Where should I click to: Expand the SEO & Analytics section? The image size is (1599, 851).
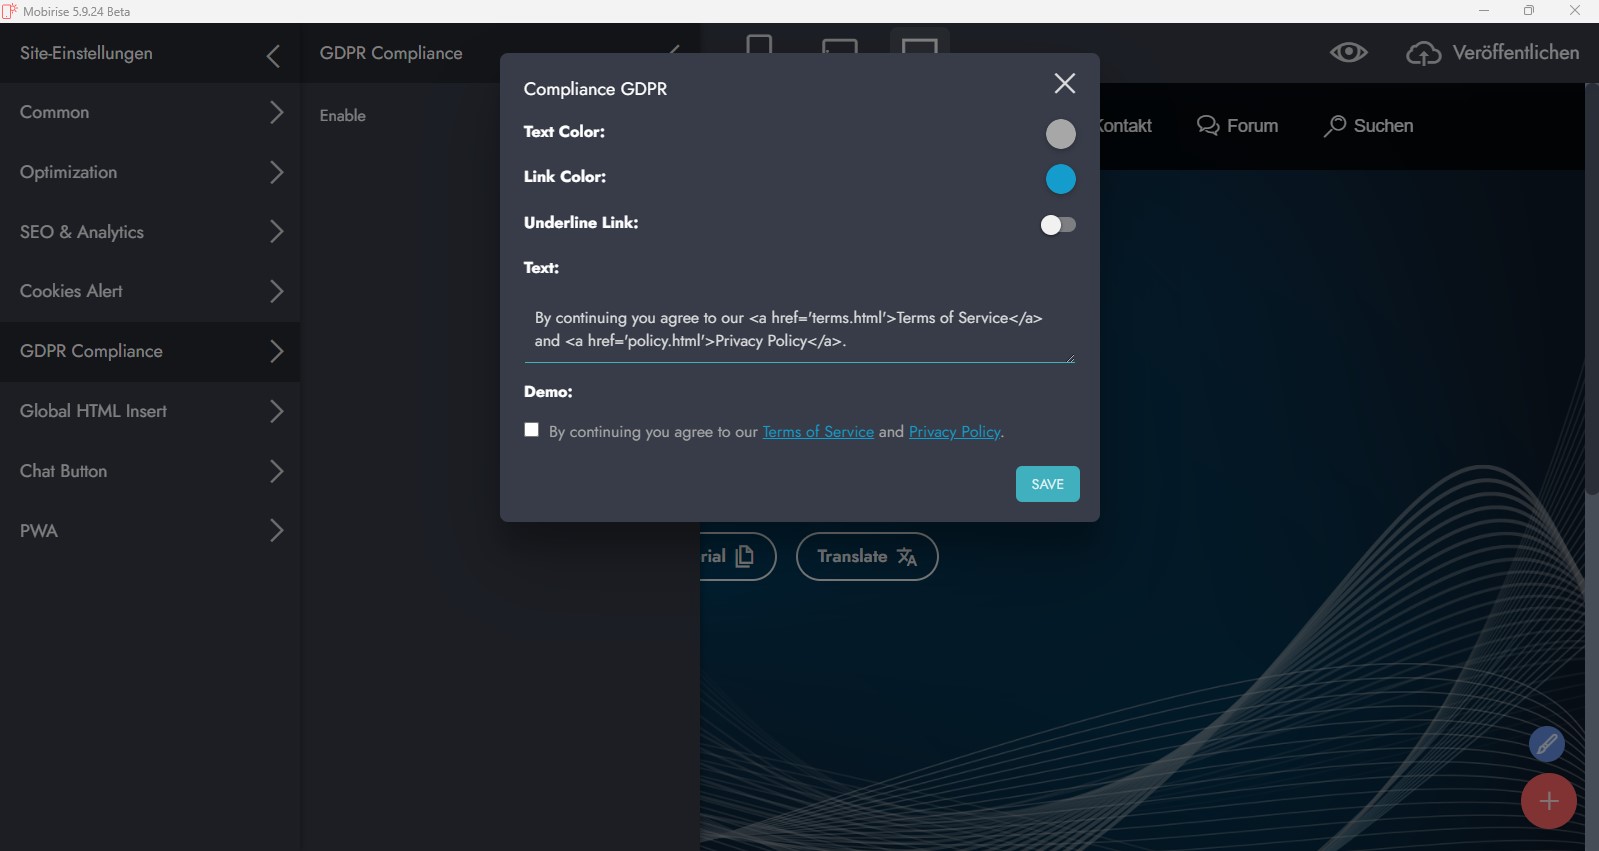click(276, 232)
